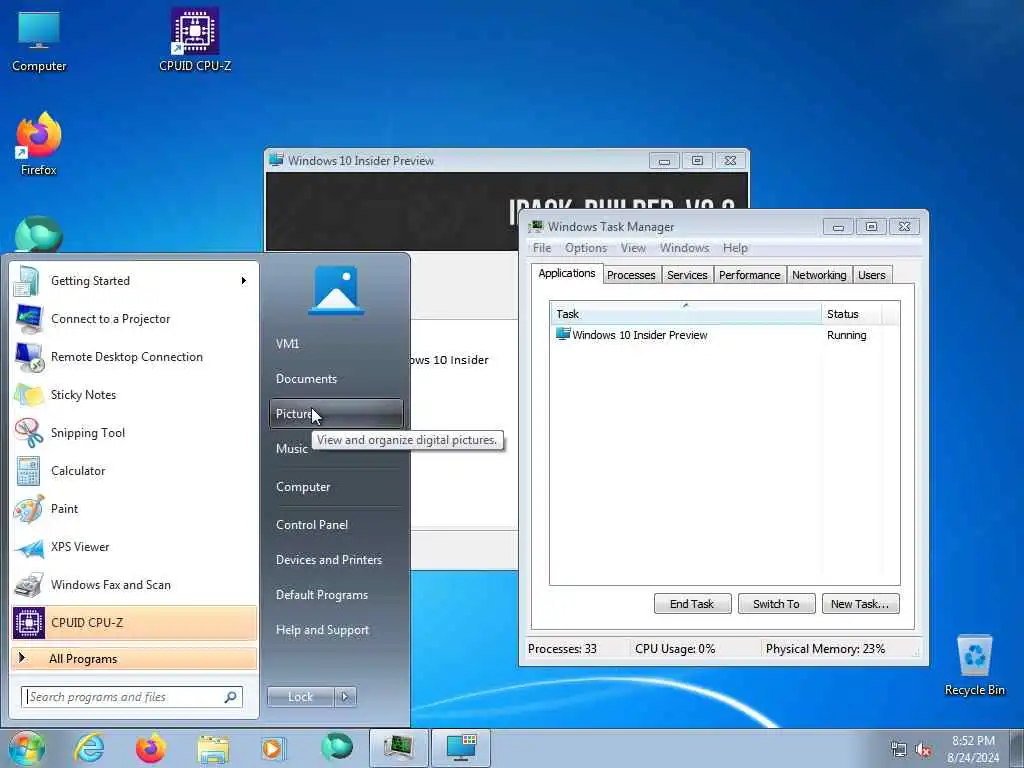Open the VM1 user folder link
Viewport: 1024px width, 768px height.
pyautogui.click(x=336, y=344)
